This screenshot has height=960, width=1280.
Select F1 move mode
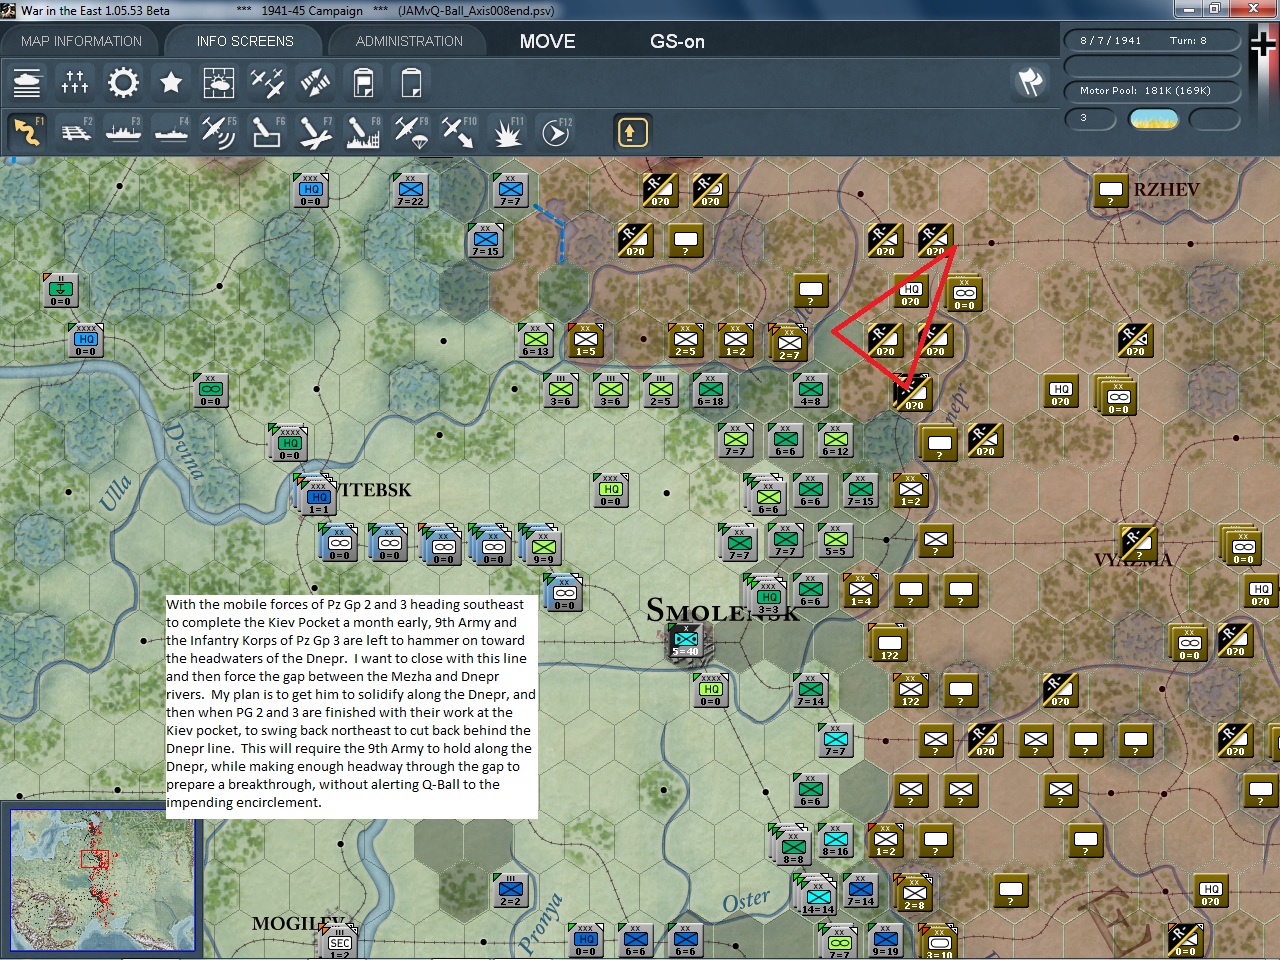27,132
